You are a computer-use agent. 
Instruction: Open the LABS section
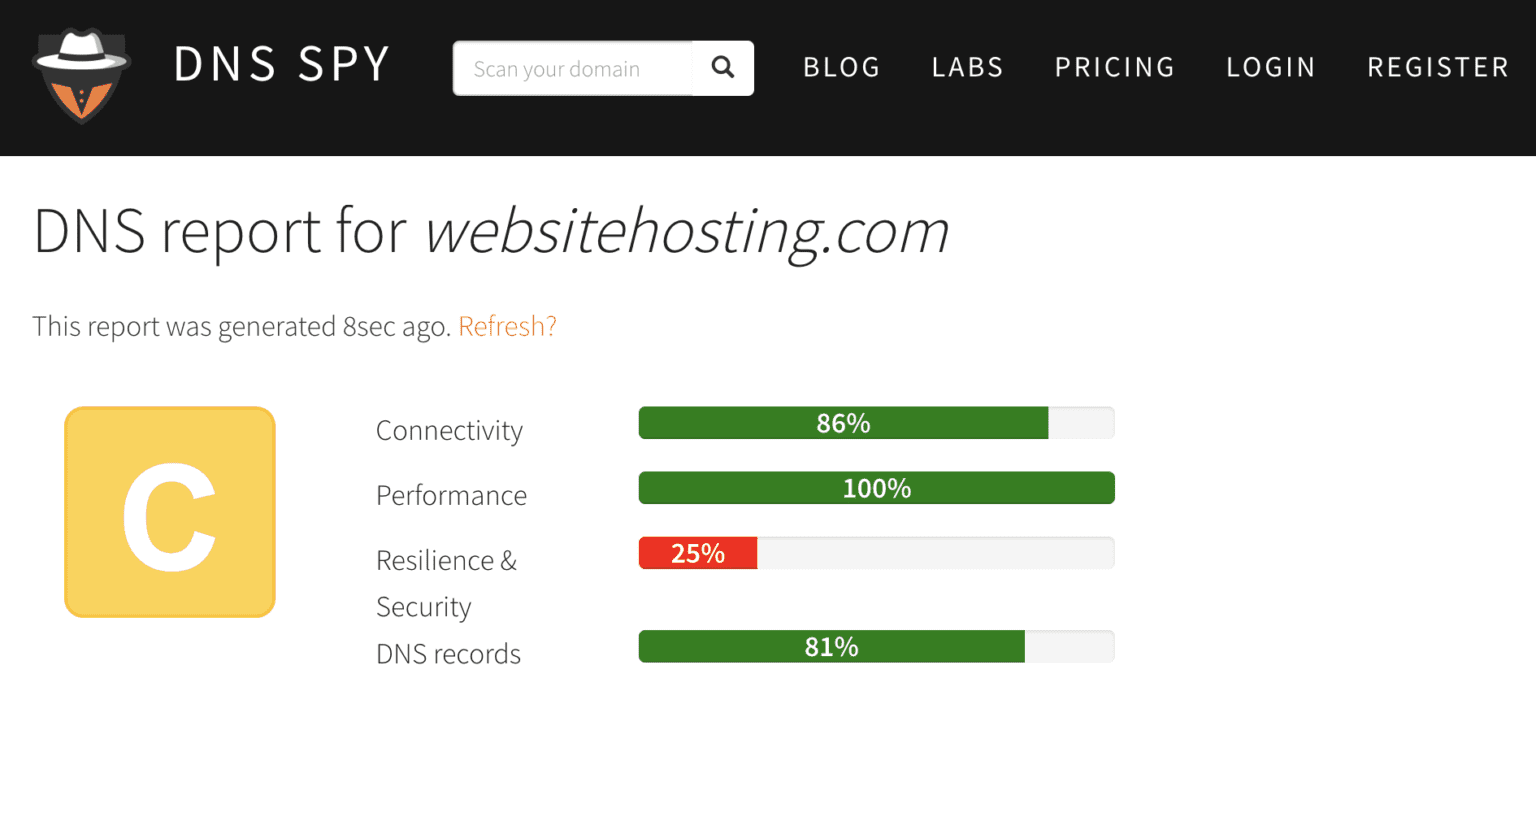tap(966, 67)
